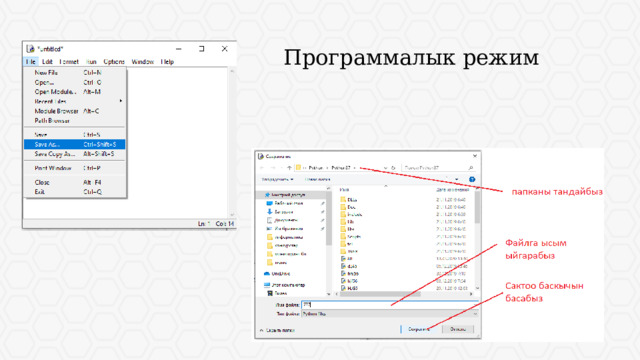Choose Print Window from the File menu

tap(75, 168)
